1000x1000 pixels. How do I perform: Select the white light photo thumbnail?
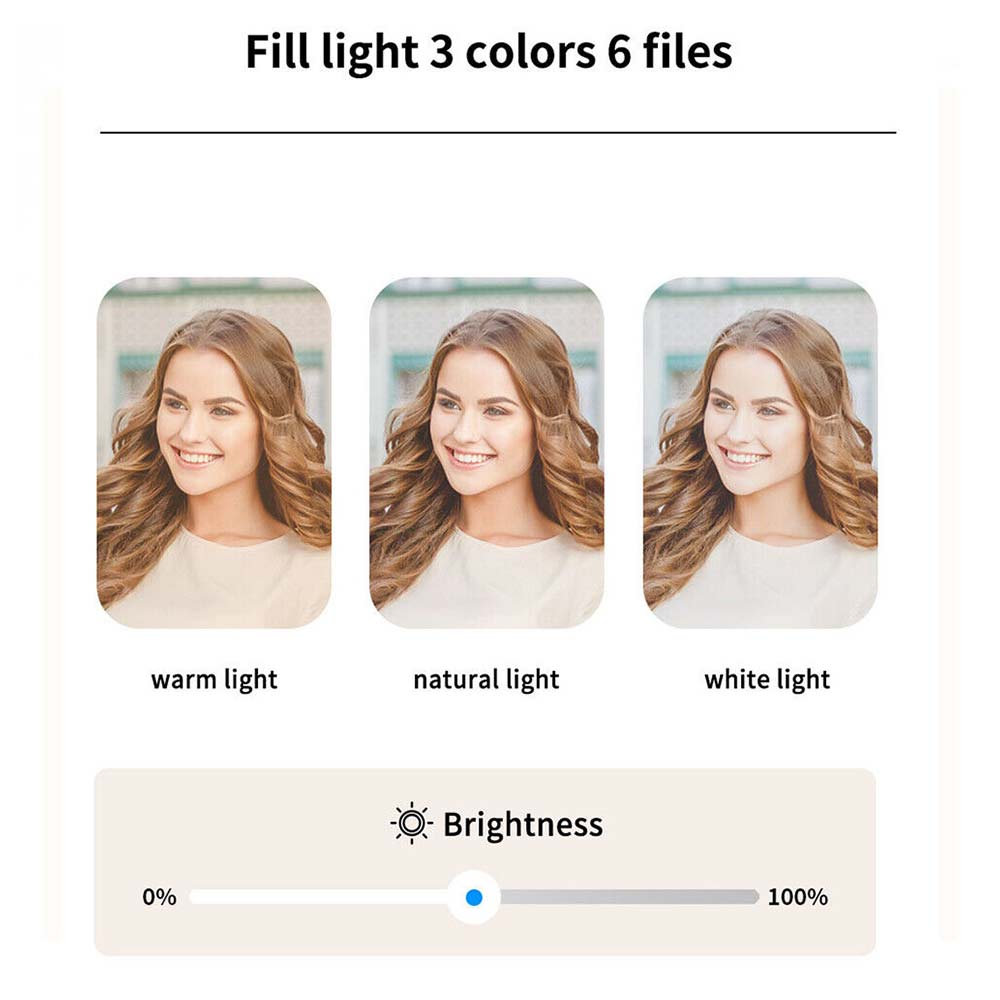coord(760,453)
